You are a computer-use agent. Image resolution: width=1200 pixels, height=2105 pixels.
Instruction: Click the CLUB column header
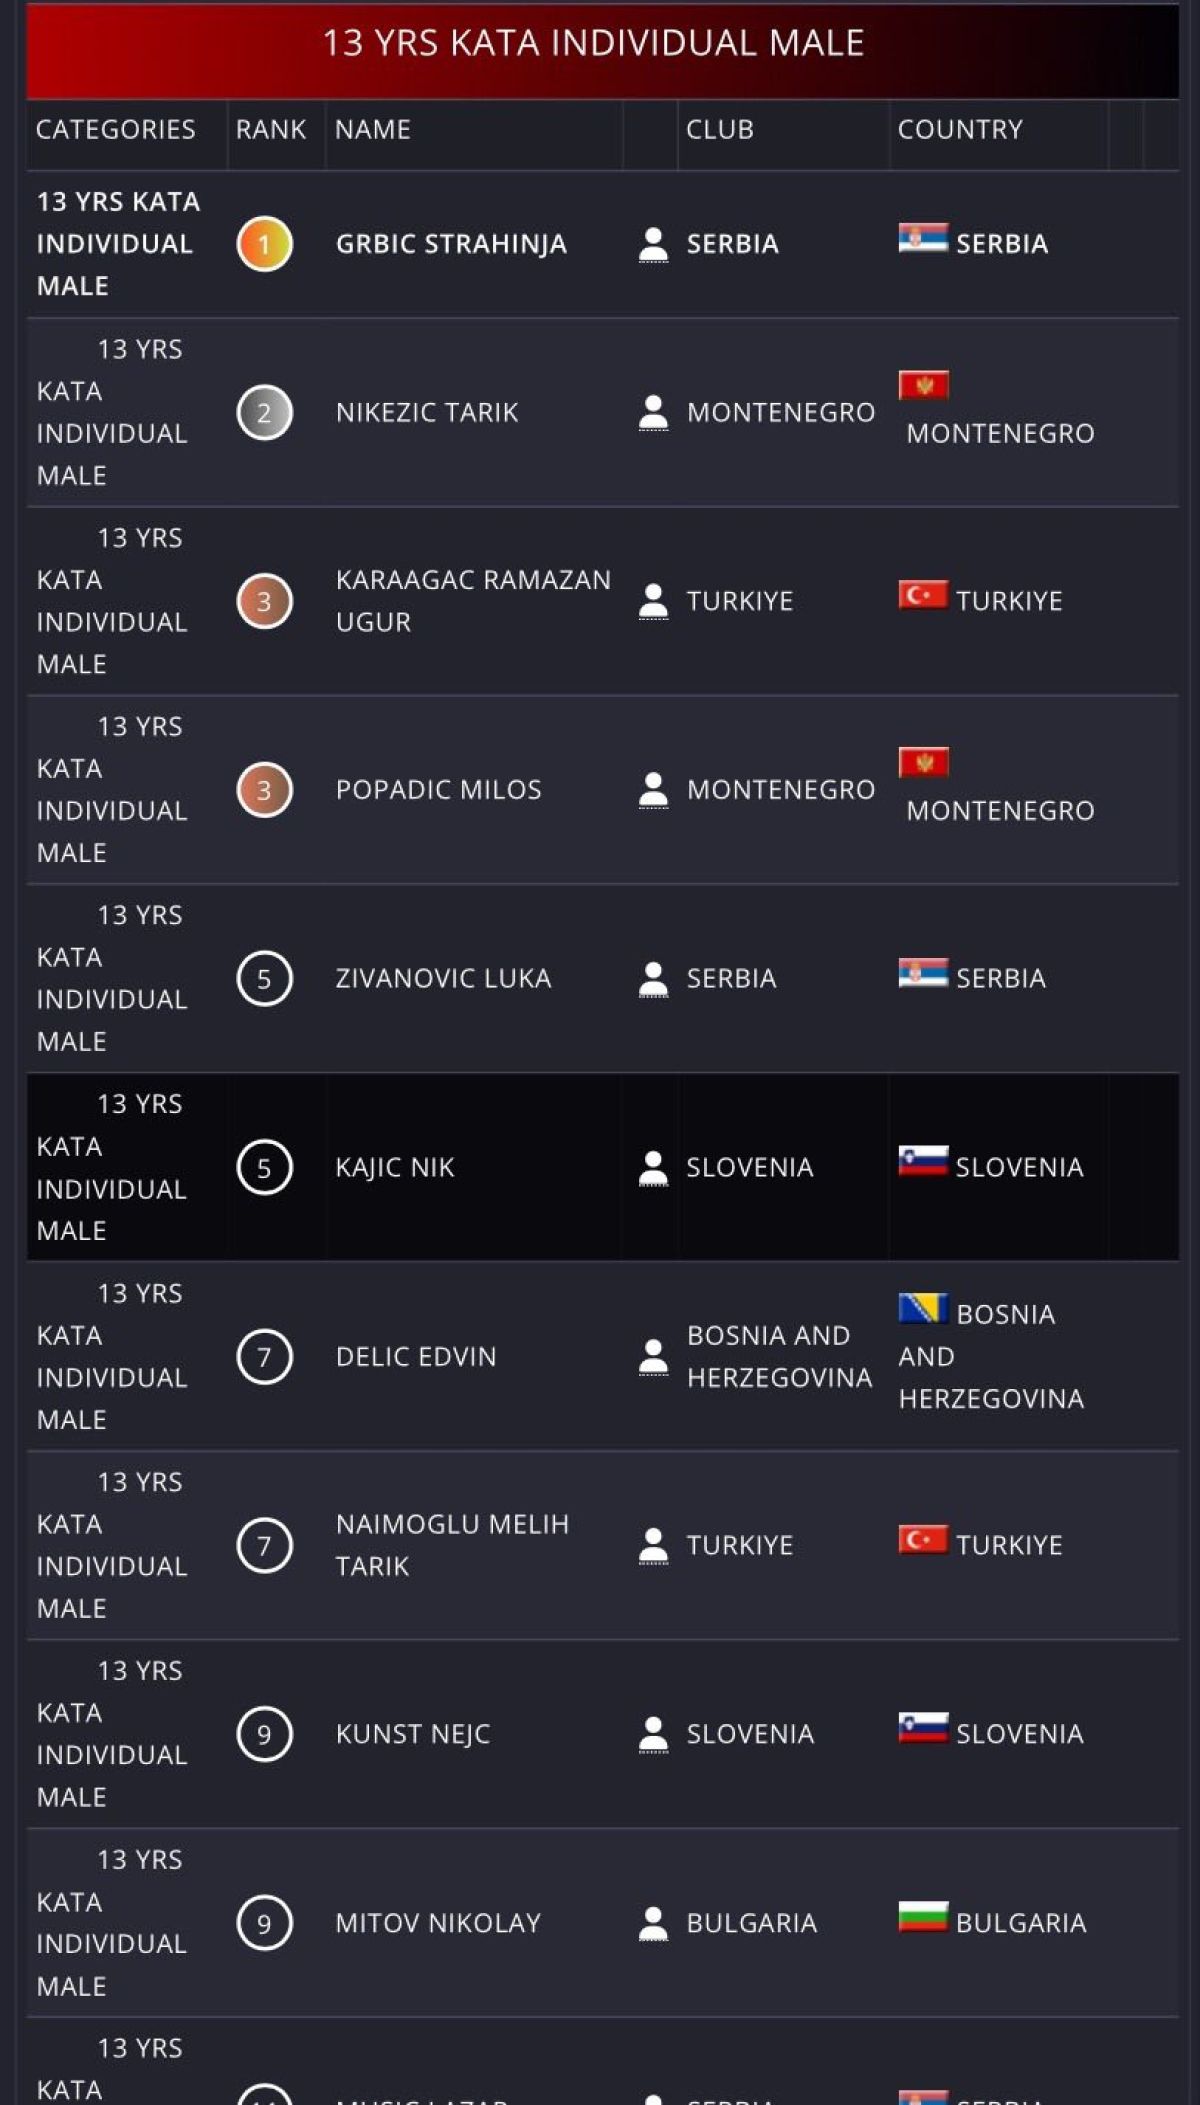pos(720,130)
